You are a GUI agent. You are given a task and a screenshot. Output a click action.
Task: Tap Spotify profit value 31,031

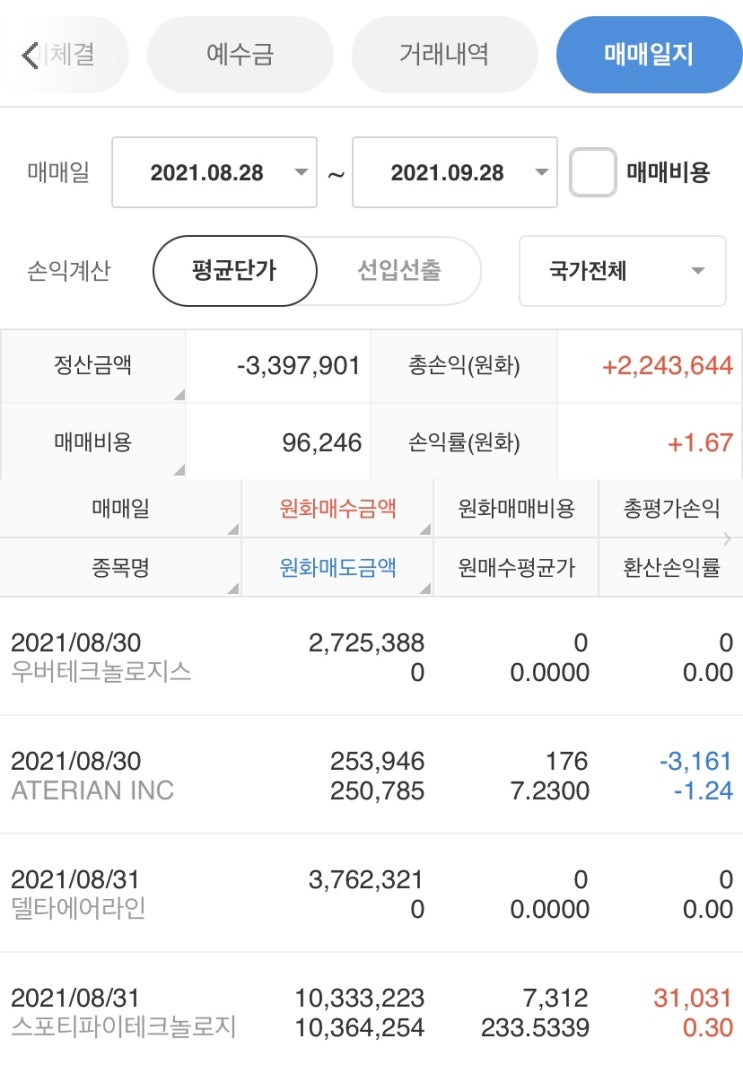point(693,998)
